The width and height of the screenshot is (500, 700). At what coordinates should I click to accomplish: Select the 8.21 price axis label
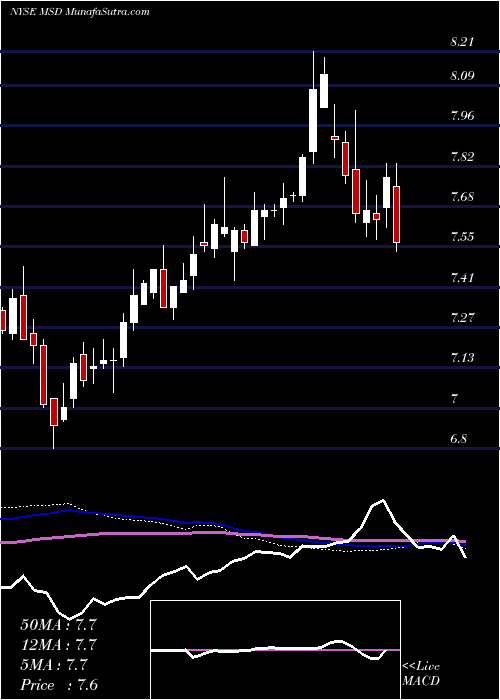462,42
